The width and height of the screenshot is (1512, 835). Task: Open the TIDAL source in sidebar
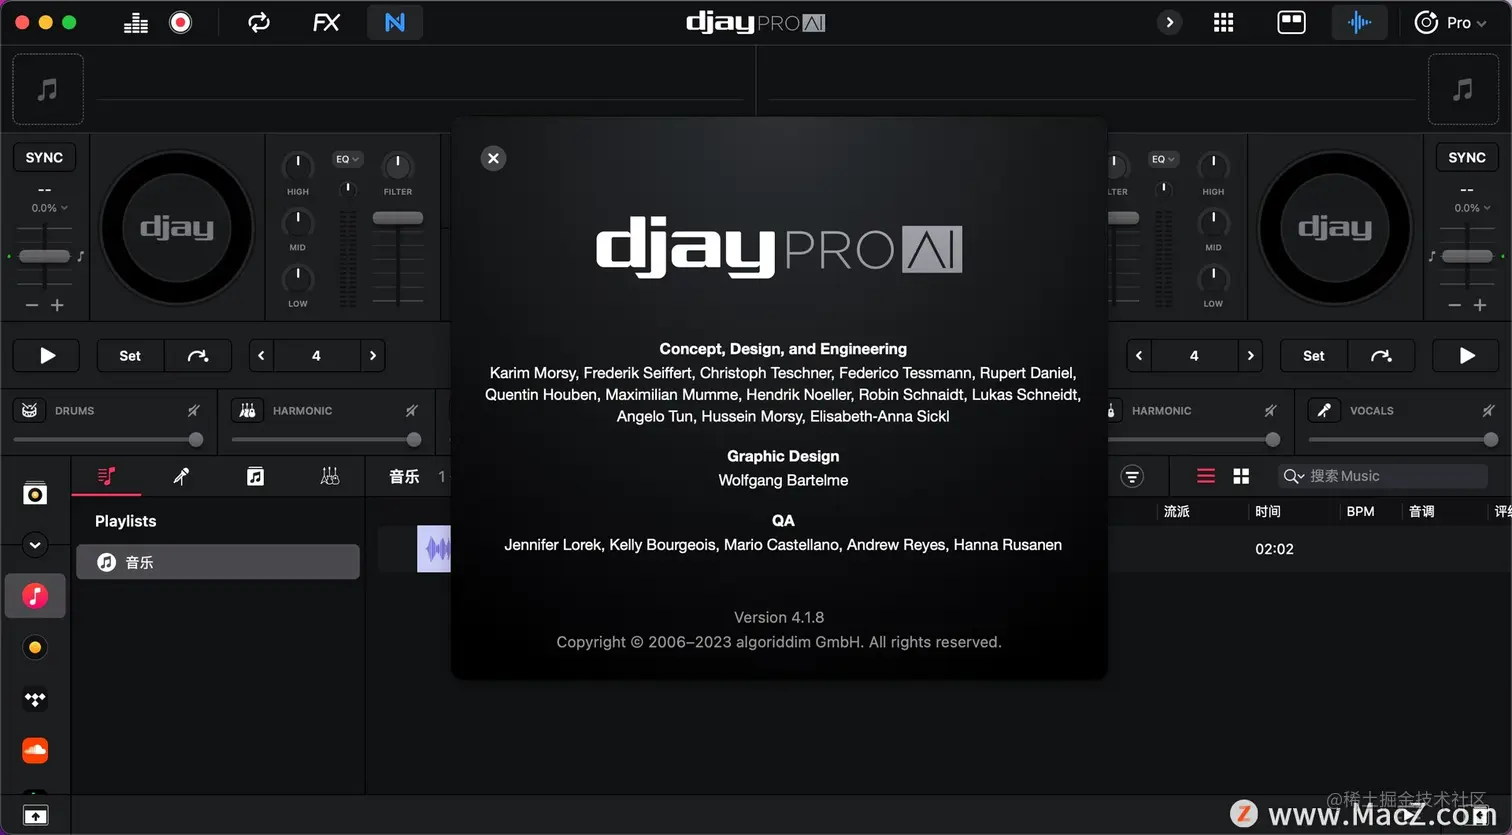35,699
